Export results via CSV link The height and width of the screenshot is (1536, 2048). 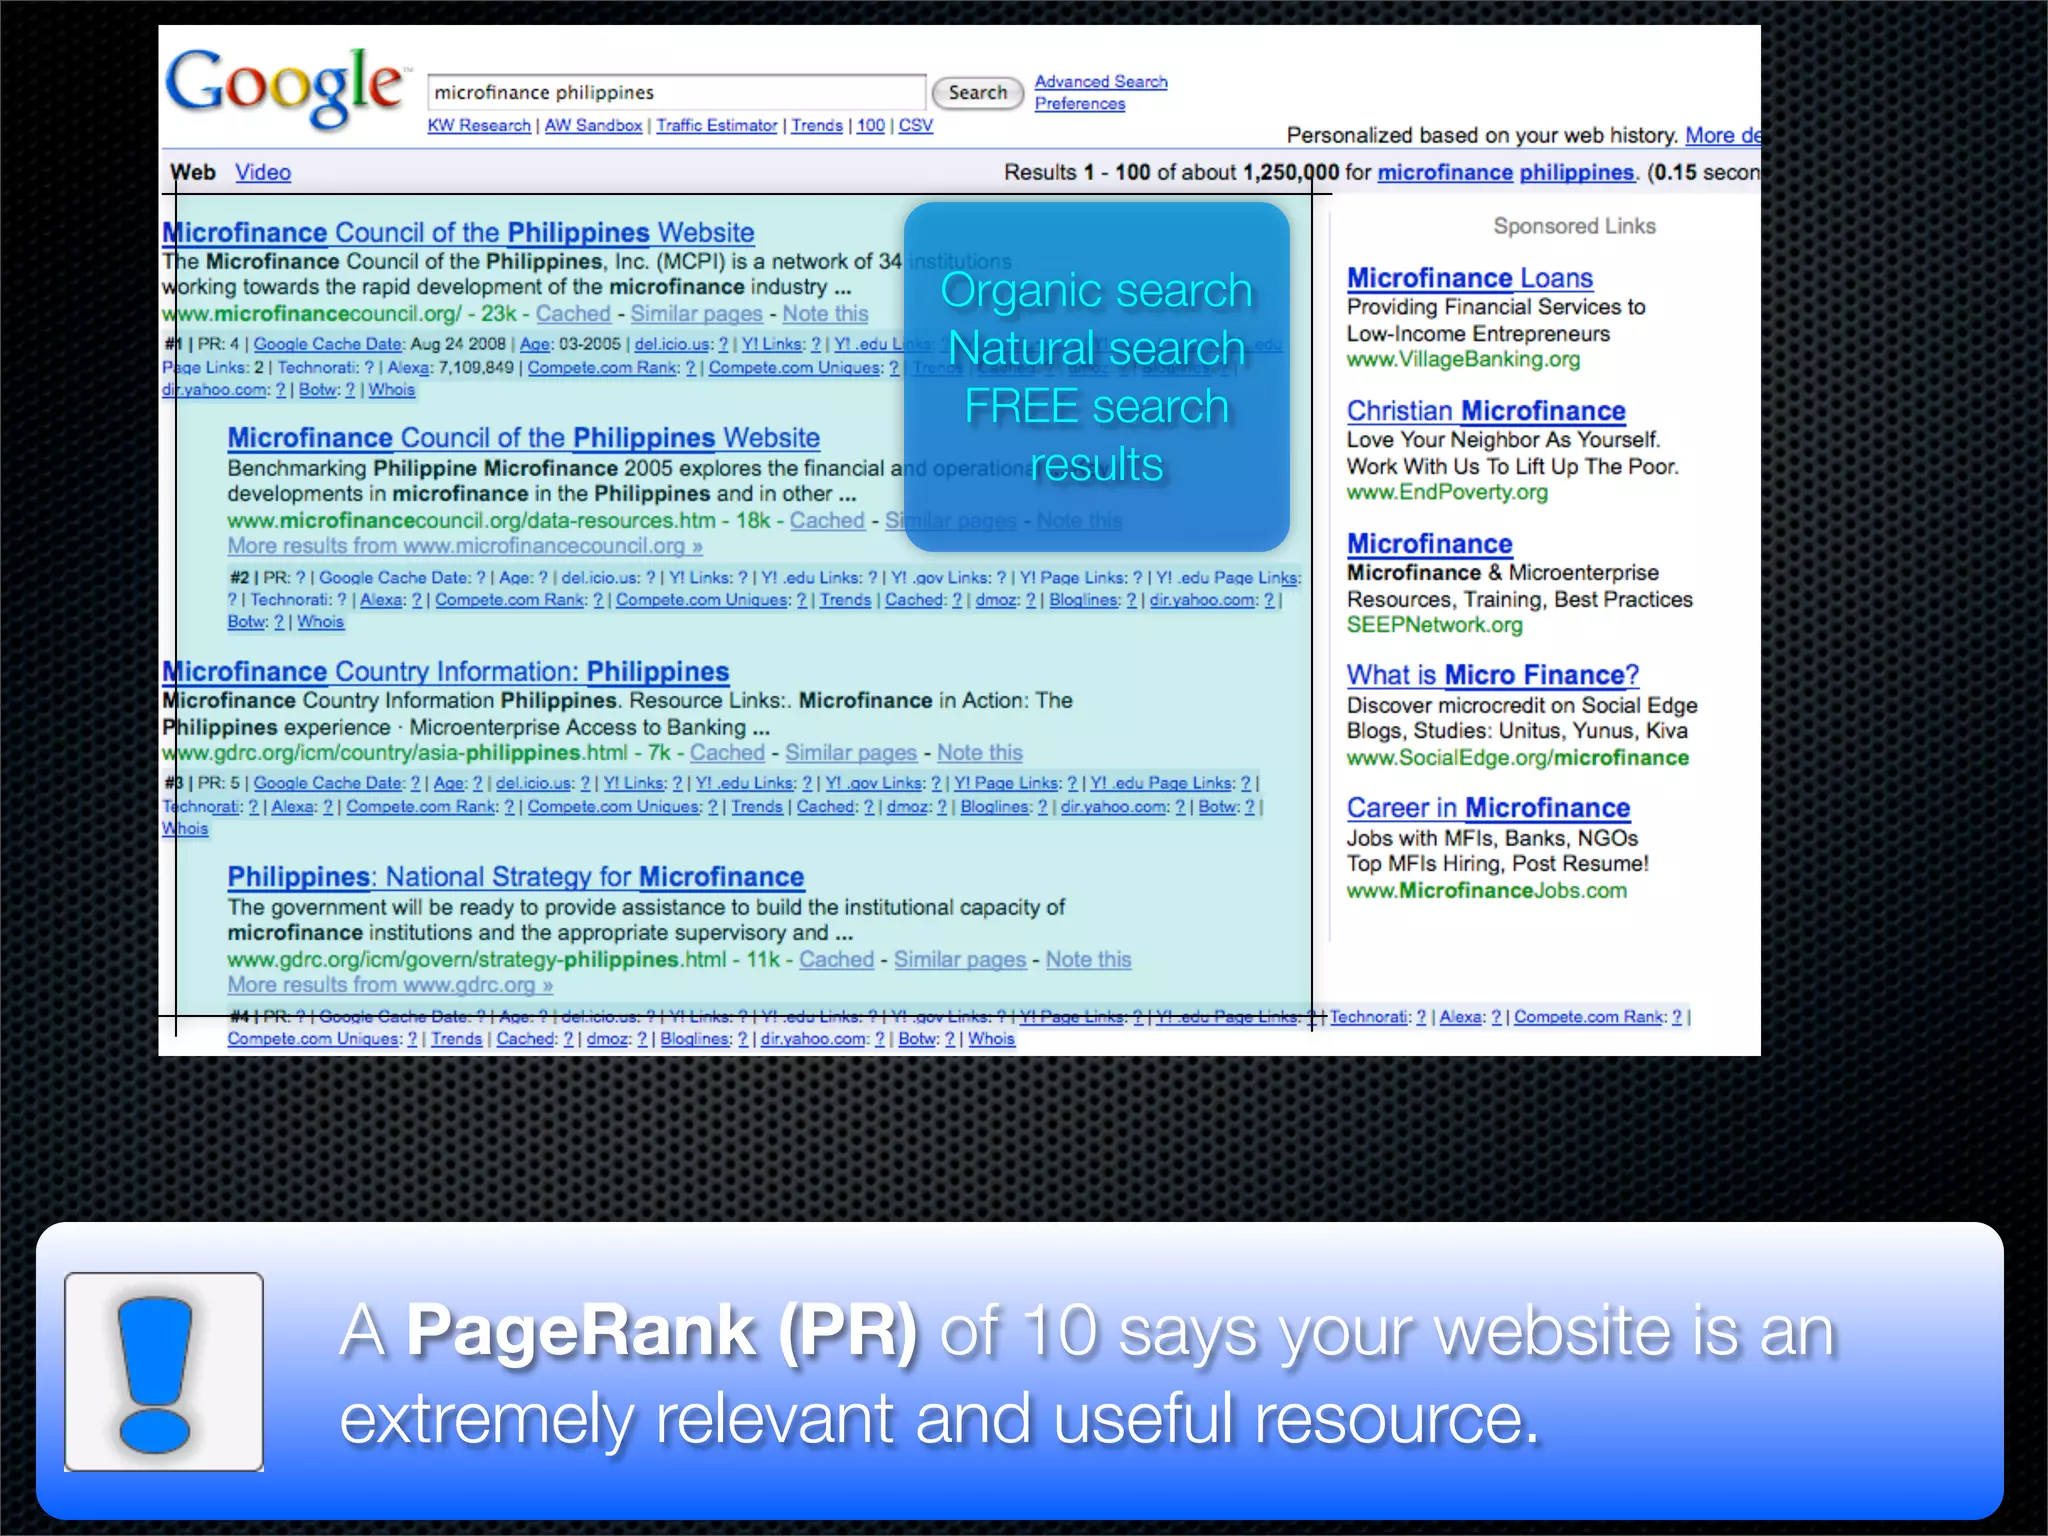click(x=915, y=125)
